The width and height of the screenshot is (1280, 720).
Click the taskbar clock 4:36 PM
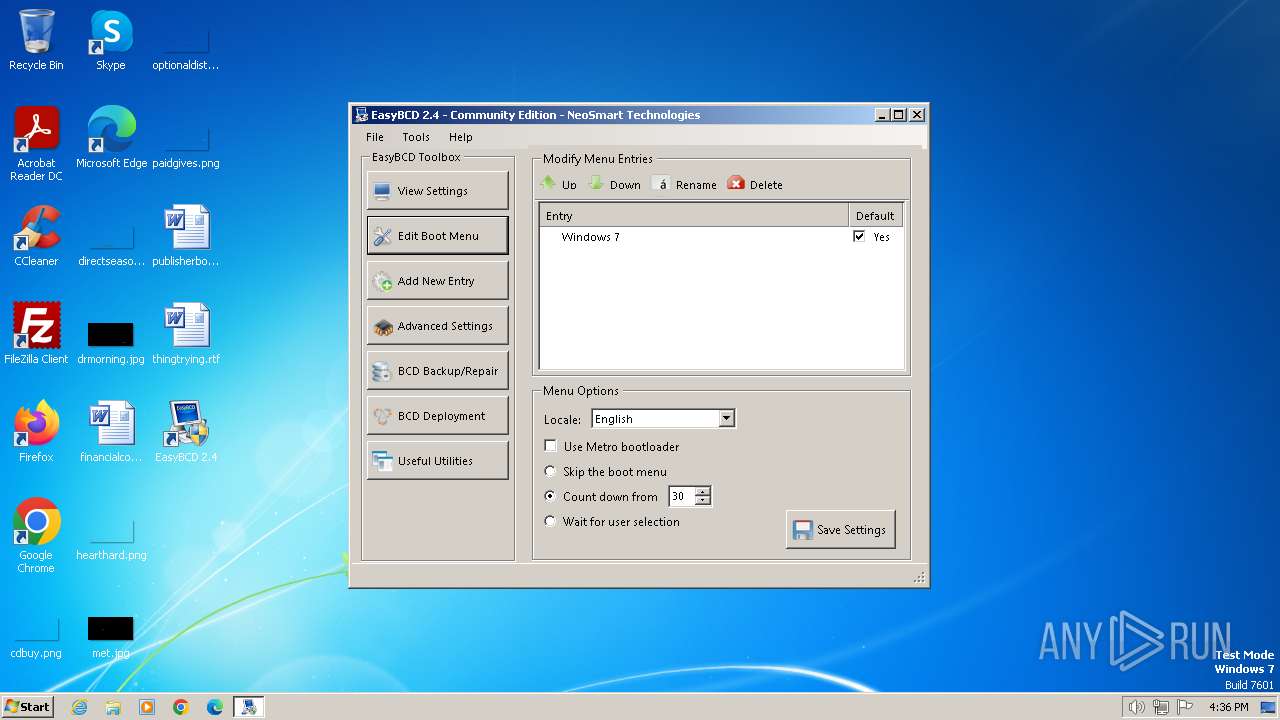(x=1228, y=707)
